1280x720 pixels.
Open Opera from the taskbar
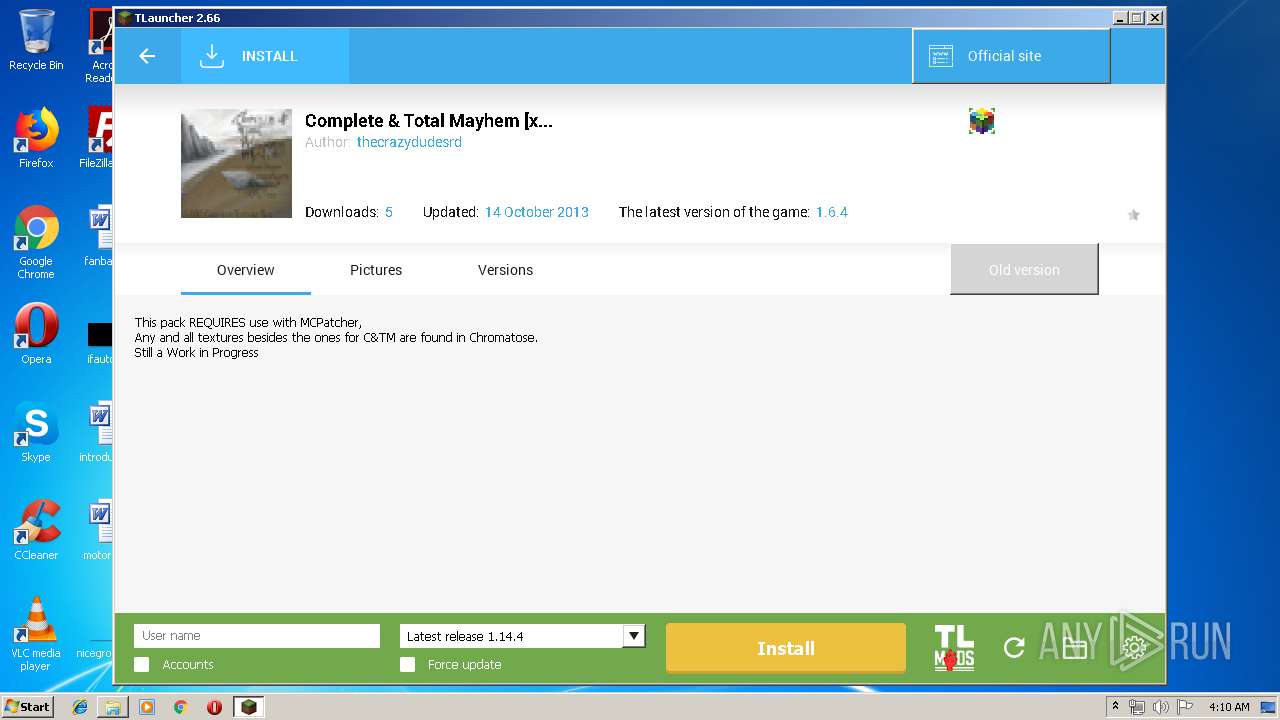point(214,707)
